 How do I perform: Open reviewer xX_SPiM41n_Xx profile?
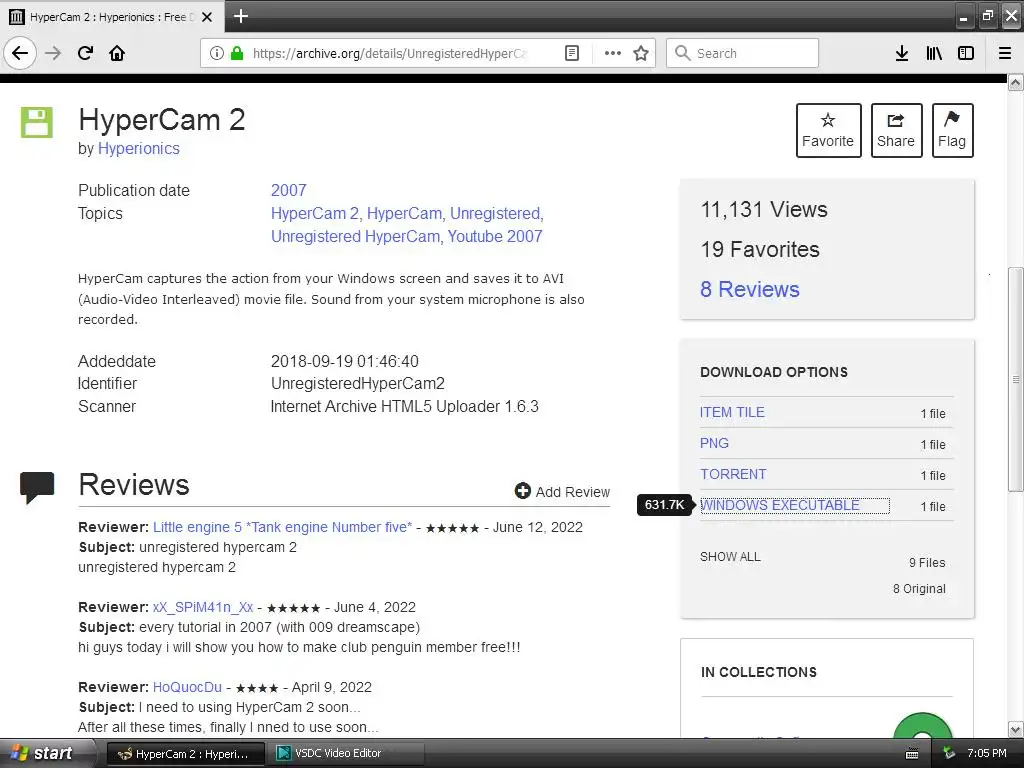[x=203, y=607]
